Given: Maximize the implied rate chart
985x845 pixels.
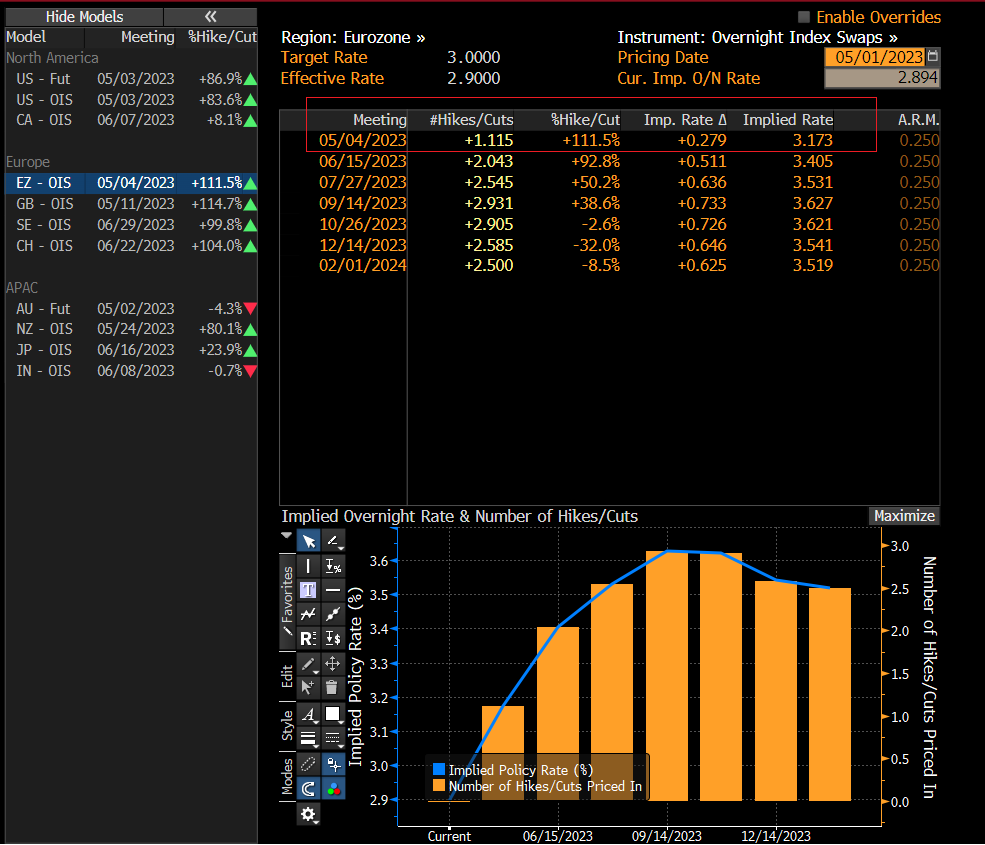Looking at the screenshot, I should [x=904, y=516].
